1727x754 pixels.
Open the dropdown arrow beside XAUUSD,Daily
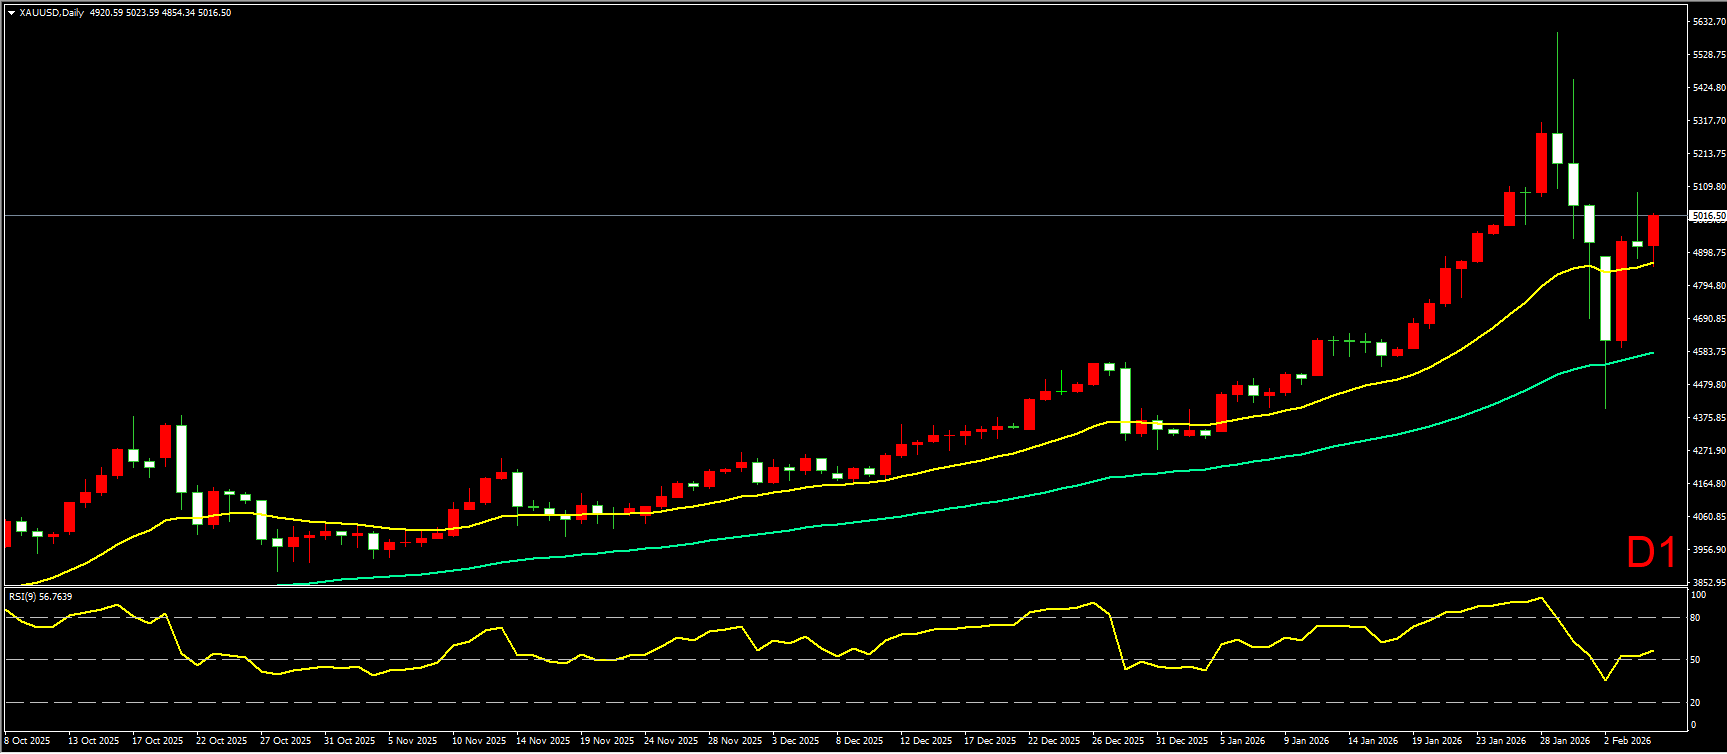point(11,13)
